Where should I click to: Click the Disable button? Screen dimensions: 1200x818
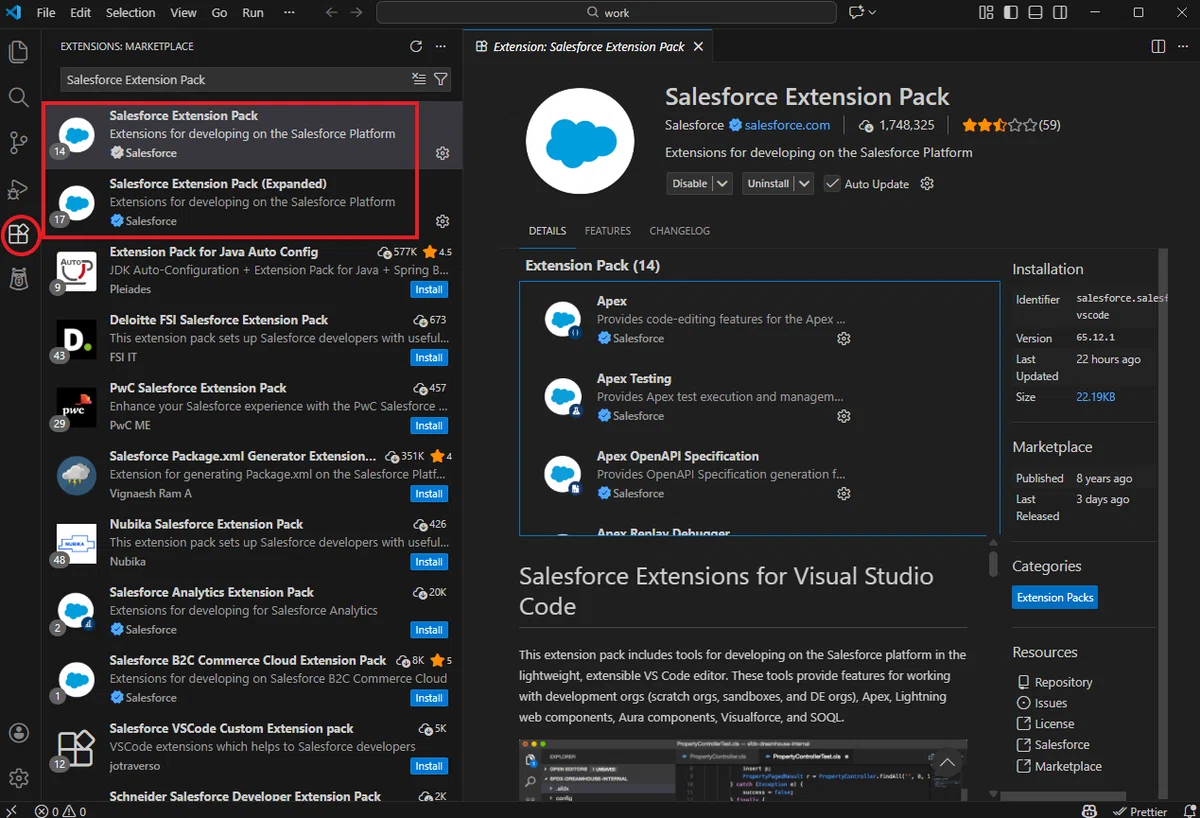tap(690, 184)
